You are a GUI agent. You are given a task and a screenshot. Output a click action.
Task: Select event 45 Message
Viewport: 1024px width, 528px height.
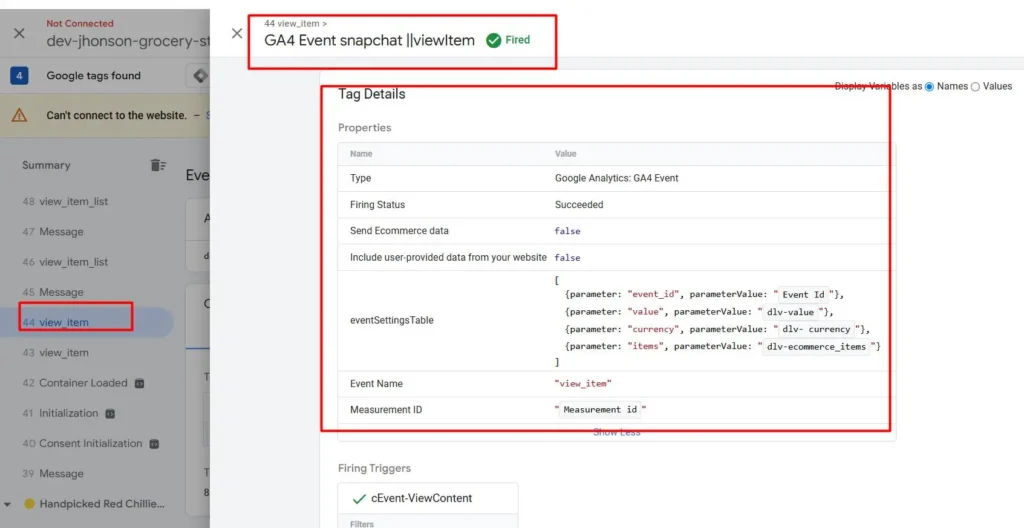click(x=53, y=292)
